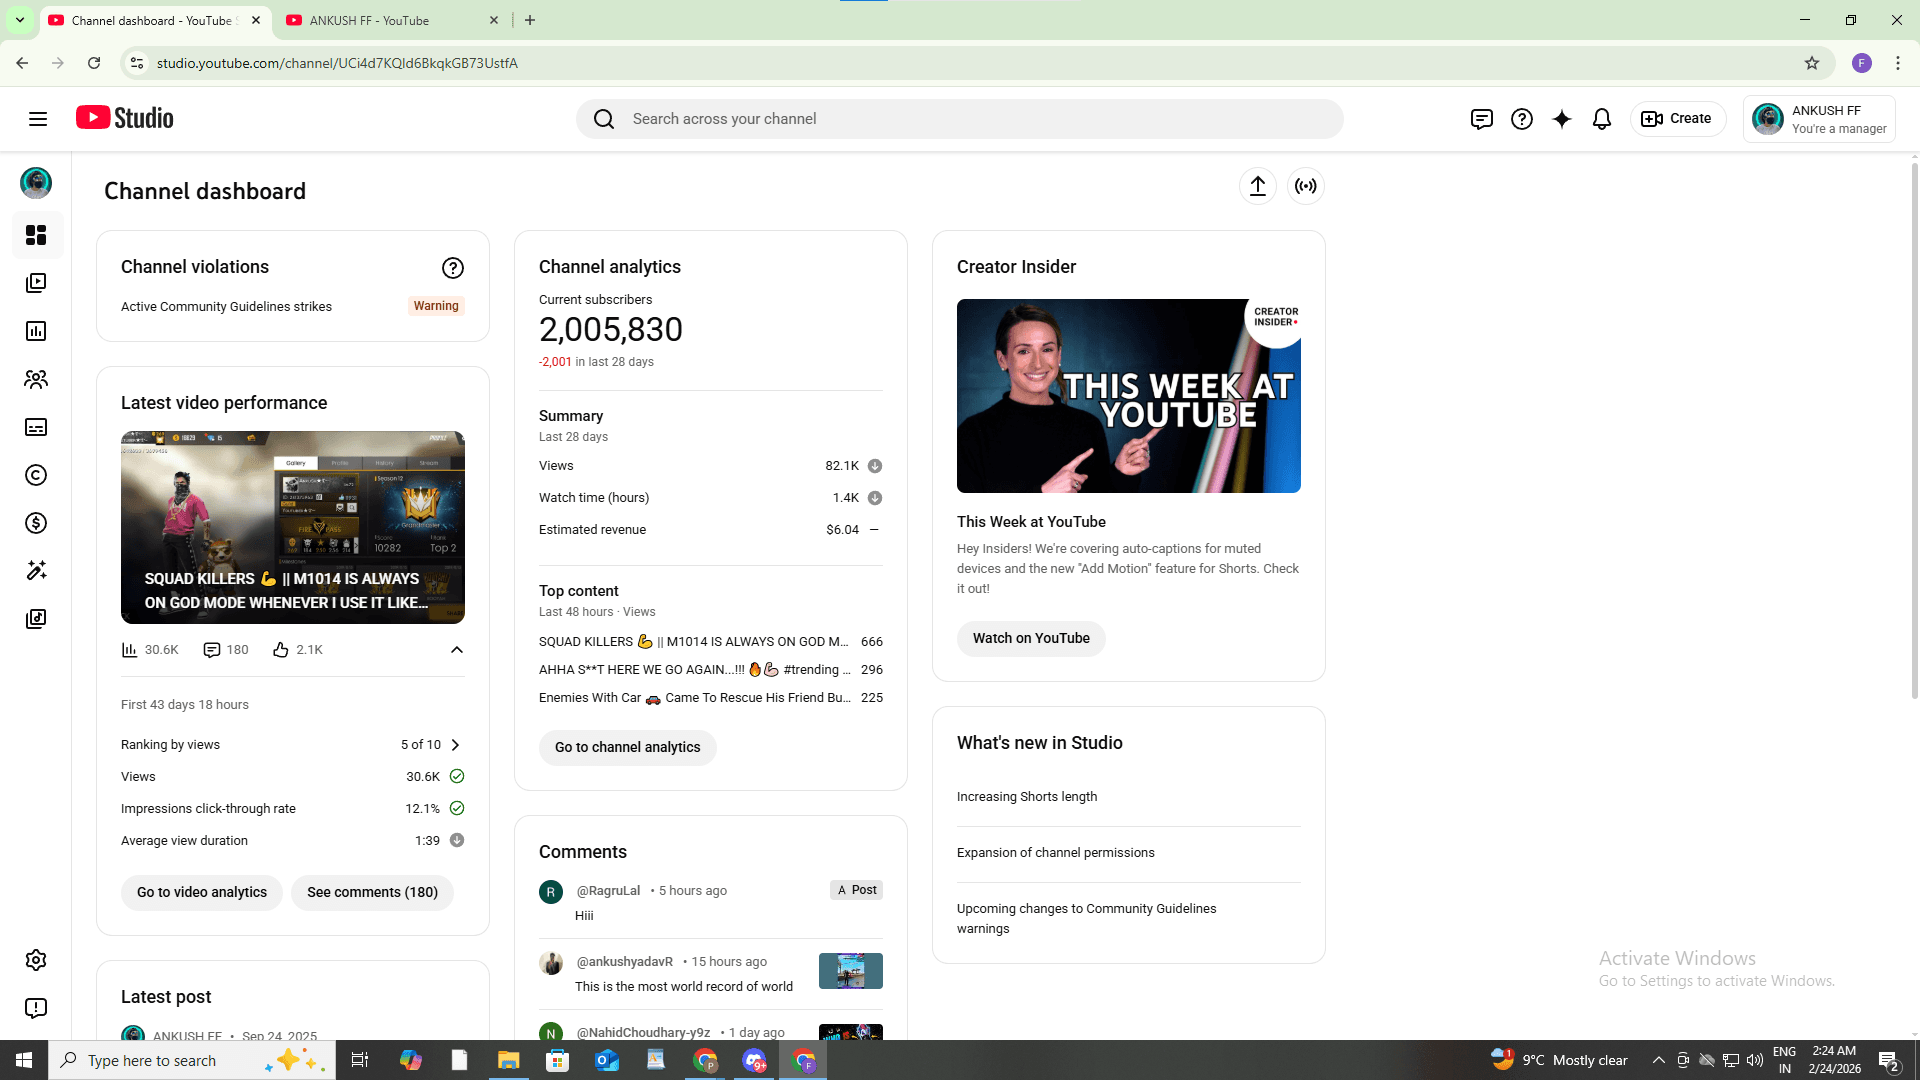
Task: Click the Warning strike badge
Action: pyautogui.click(x=436, y=306)
